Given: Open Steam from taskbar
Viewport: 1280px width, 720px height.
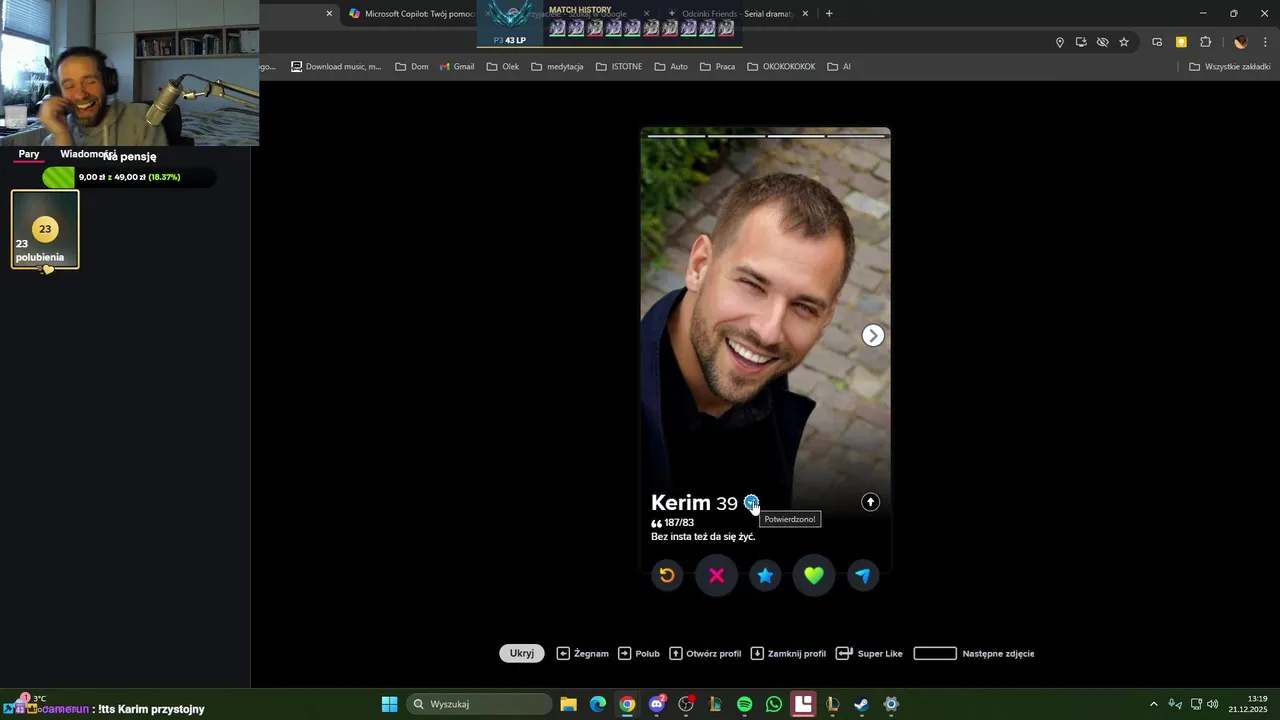Looking at the screenshot, I should pos(862,704).
